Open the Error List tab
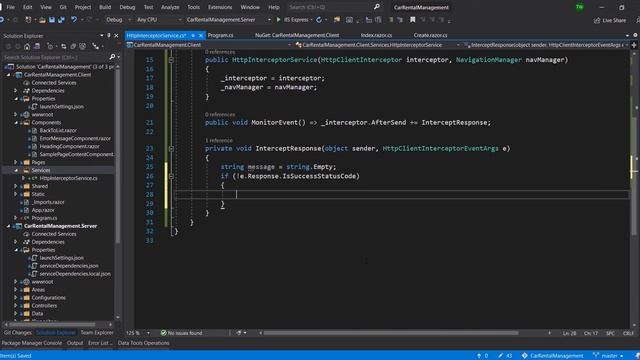Image resolution: width=640 pixels, height=360 pixels. tap(100, 343)
